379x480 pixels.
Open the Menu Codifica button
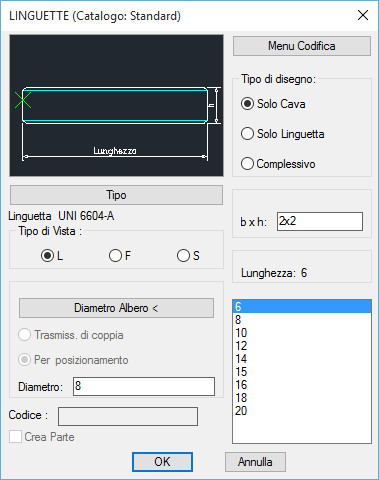tap(302, 46)
